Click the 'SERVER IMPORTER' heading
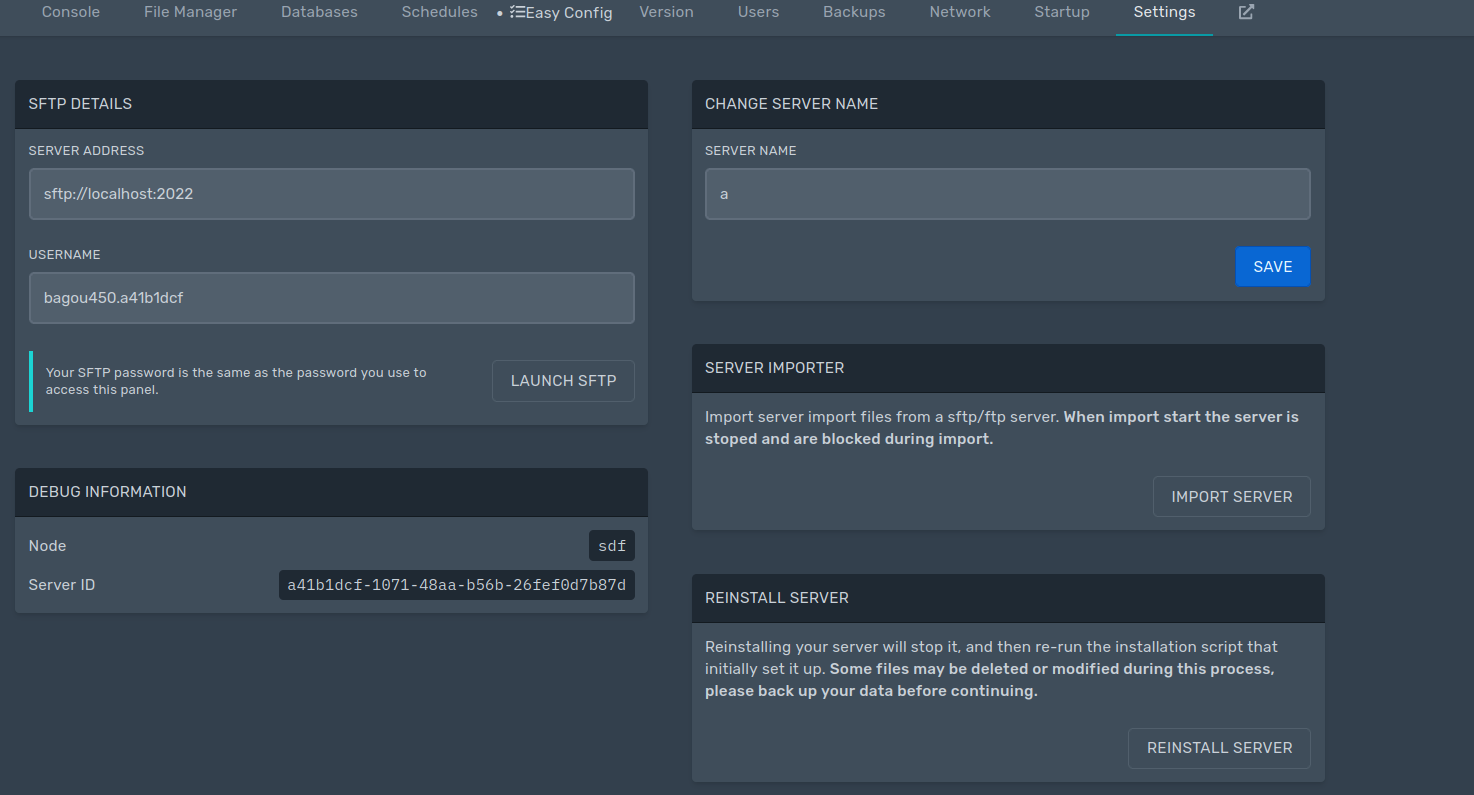The height and width of the screenshot is (795, 1474). click(x=774, y=368)
